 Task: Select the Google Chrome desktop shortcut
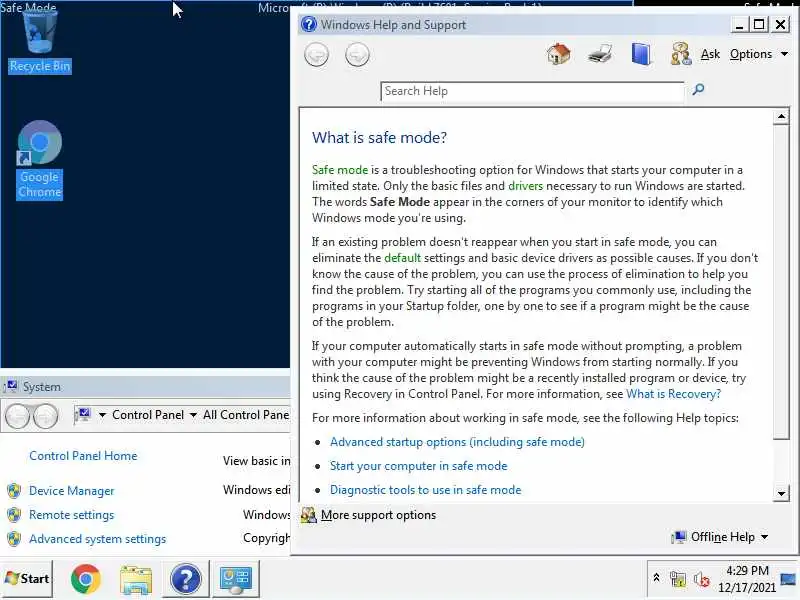(40, 160)
